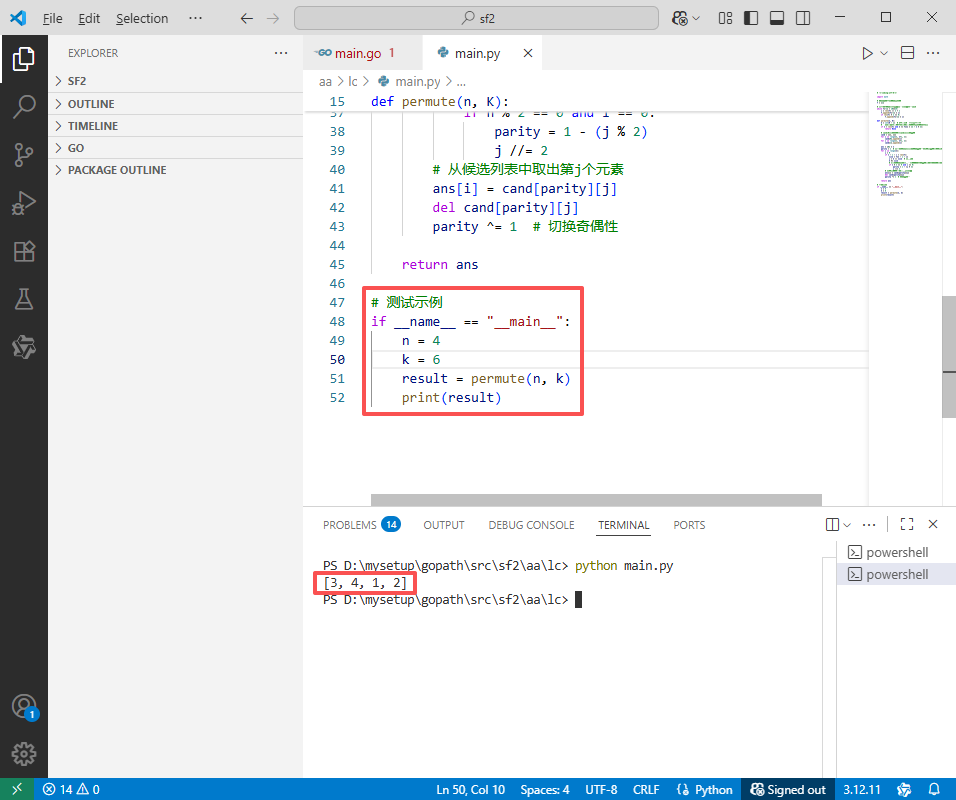The width and height of the screenshot is (956, 800).
Task: Open the run button dropdown arrow
Action: (883, 53)
